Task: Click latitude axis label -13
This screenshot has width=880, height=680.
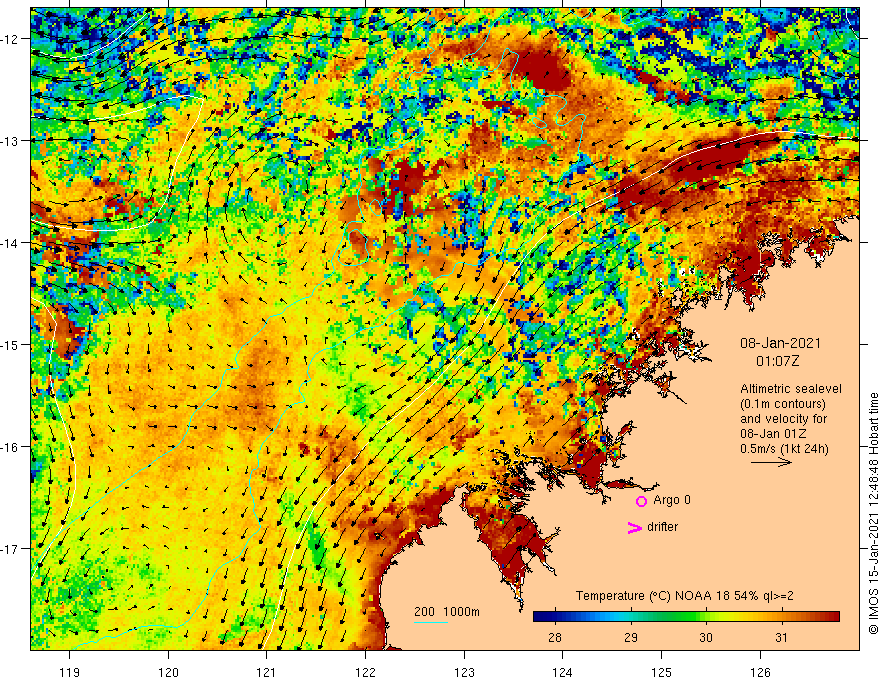Action: tap(10, 141)
